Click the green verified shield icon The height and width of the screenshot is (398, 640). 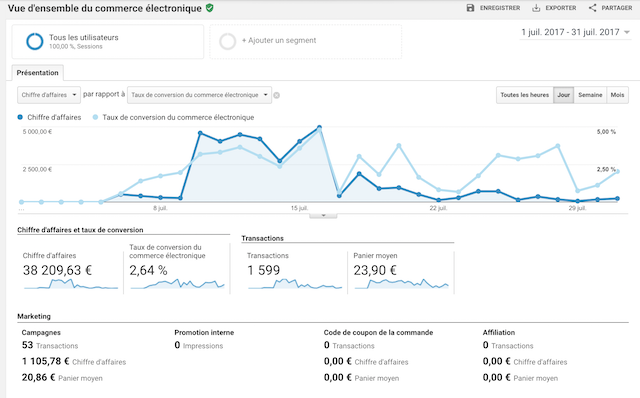(210, 8)
